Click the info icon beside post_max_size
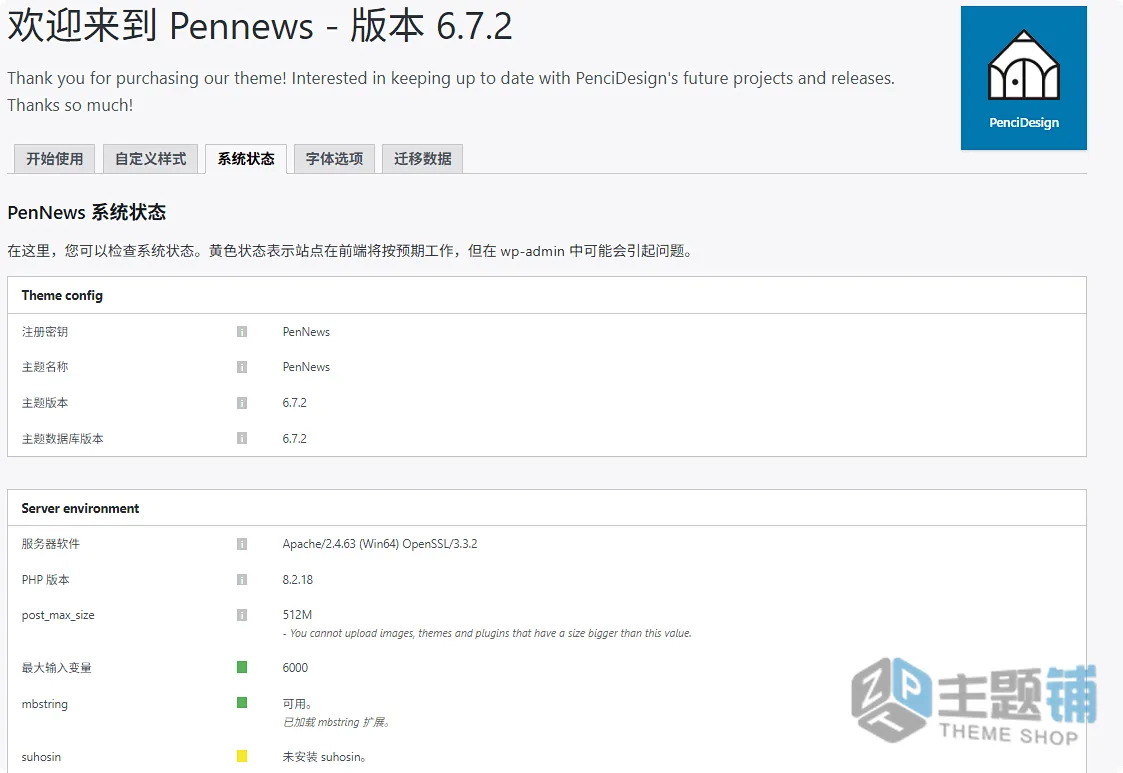The height and width of the screenshot is (773, 1123). pos(242,615)
